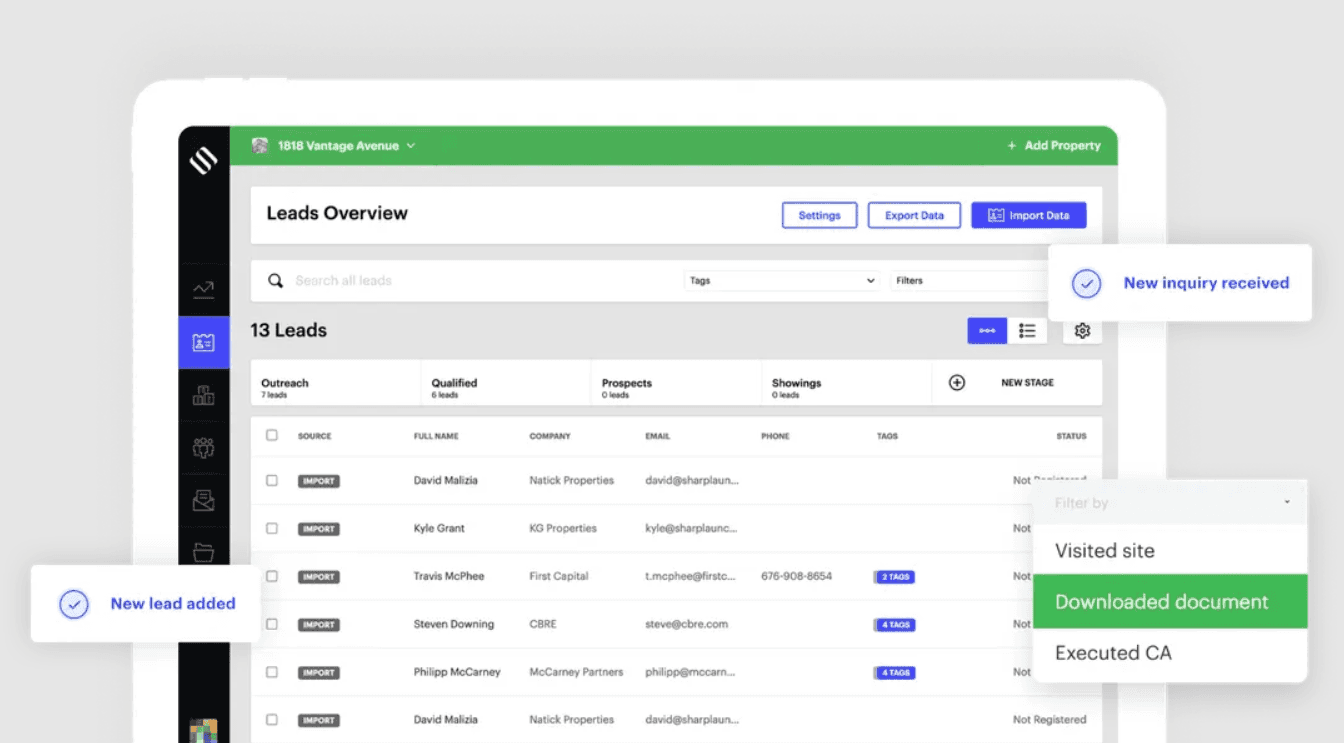Open the Tags dropdown
Image resolution: width=1344 pixels, height=743 pixels.
coord(782,280)
